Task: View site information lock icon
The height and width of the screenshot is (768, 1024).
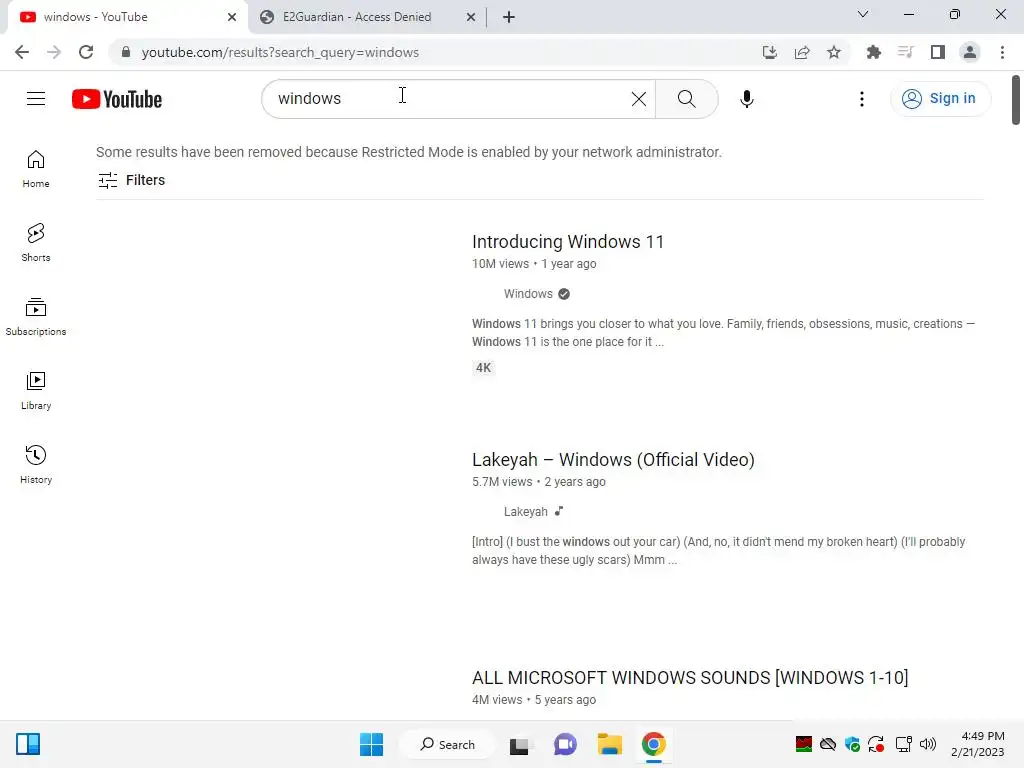Action: (126, 52)
